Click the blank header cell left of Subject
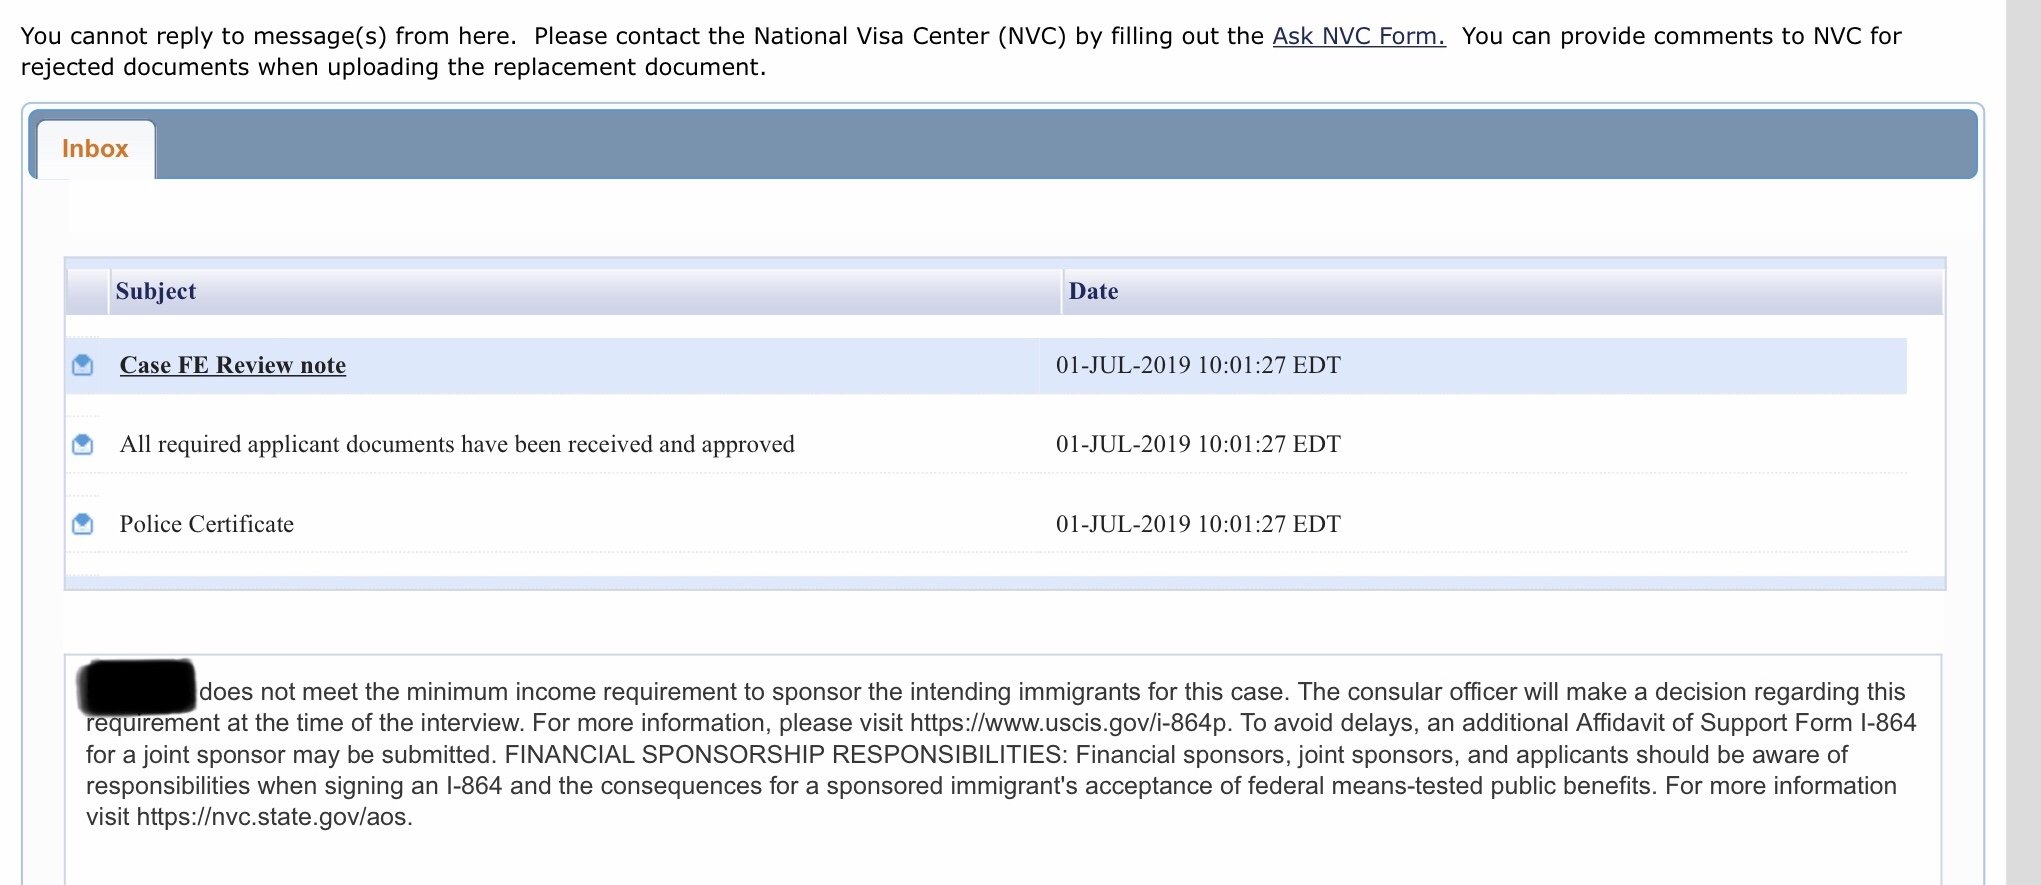This screenshot has width=2041, height=885. 87,291
